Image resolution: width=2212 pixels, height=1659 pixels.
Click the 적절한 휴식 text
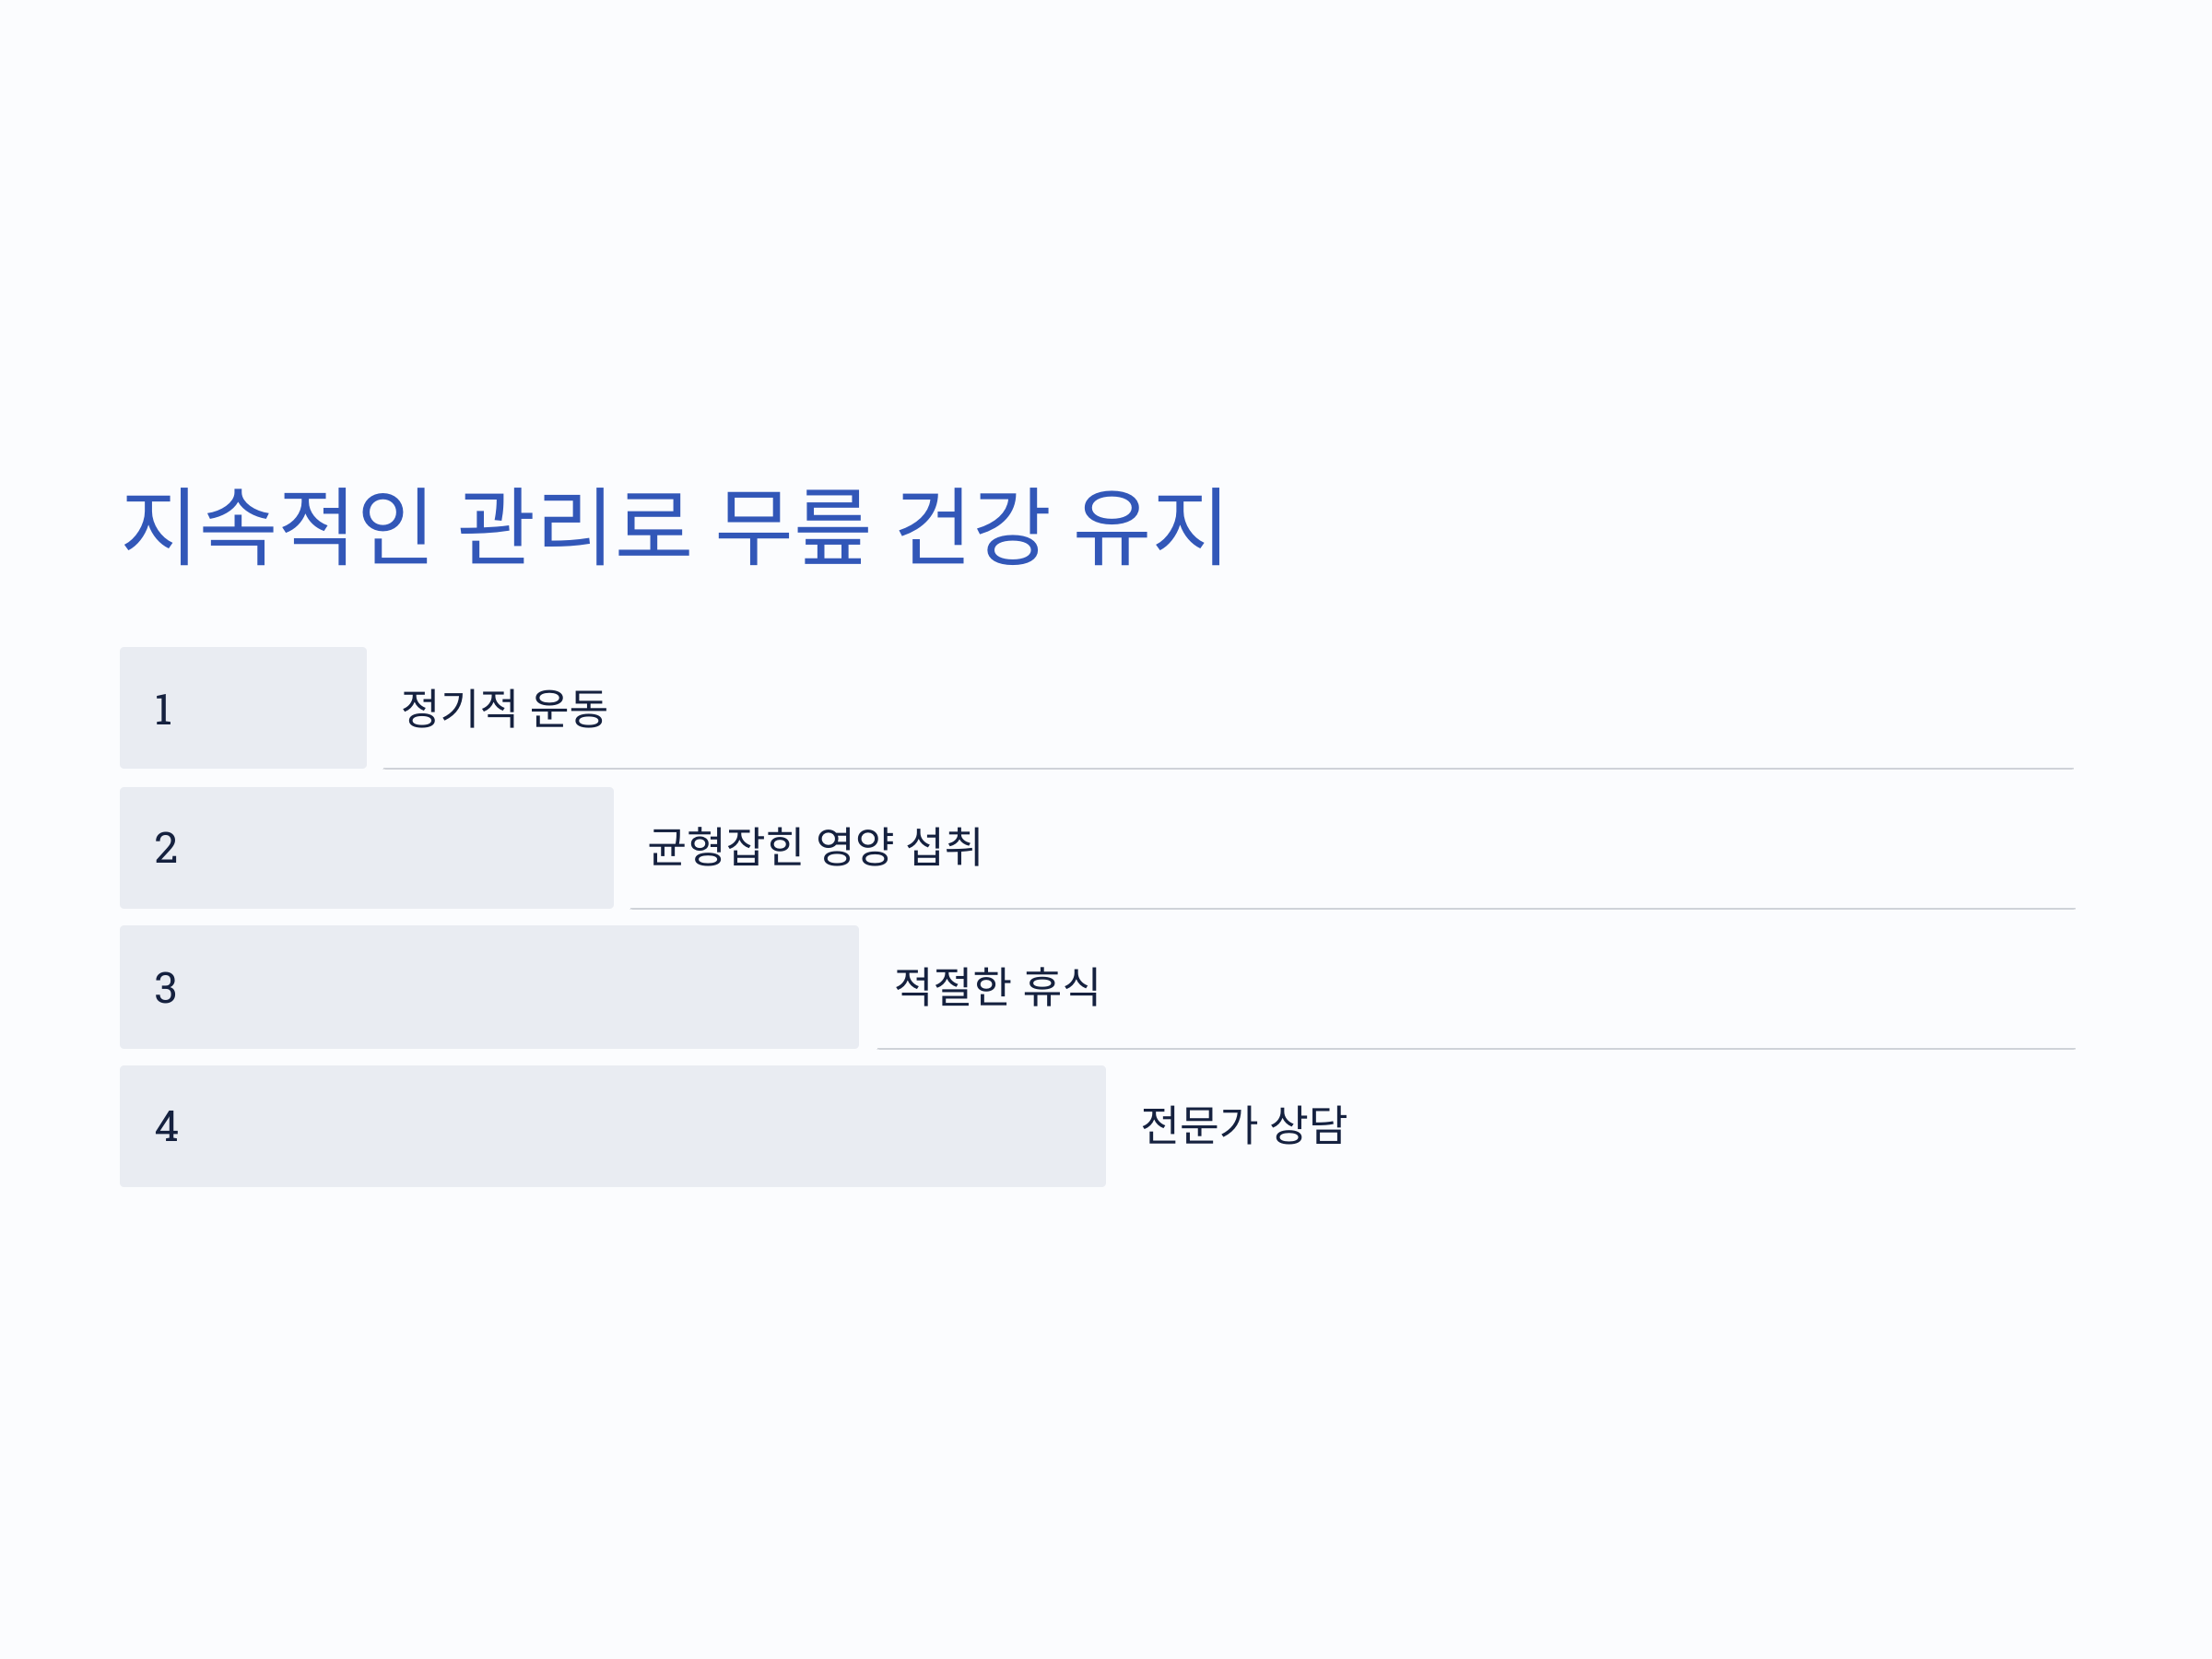[x=997, y=986]
